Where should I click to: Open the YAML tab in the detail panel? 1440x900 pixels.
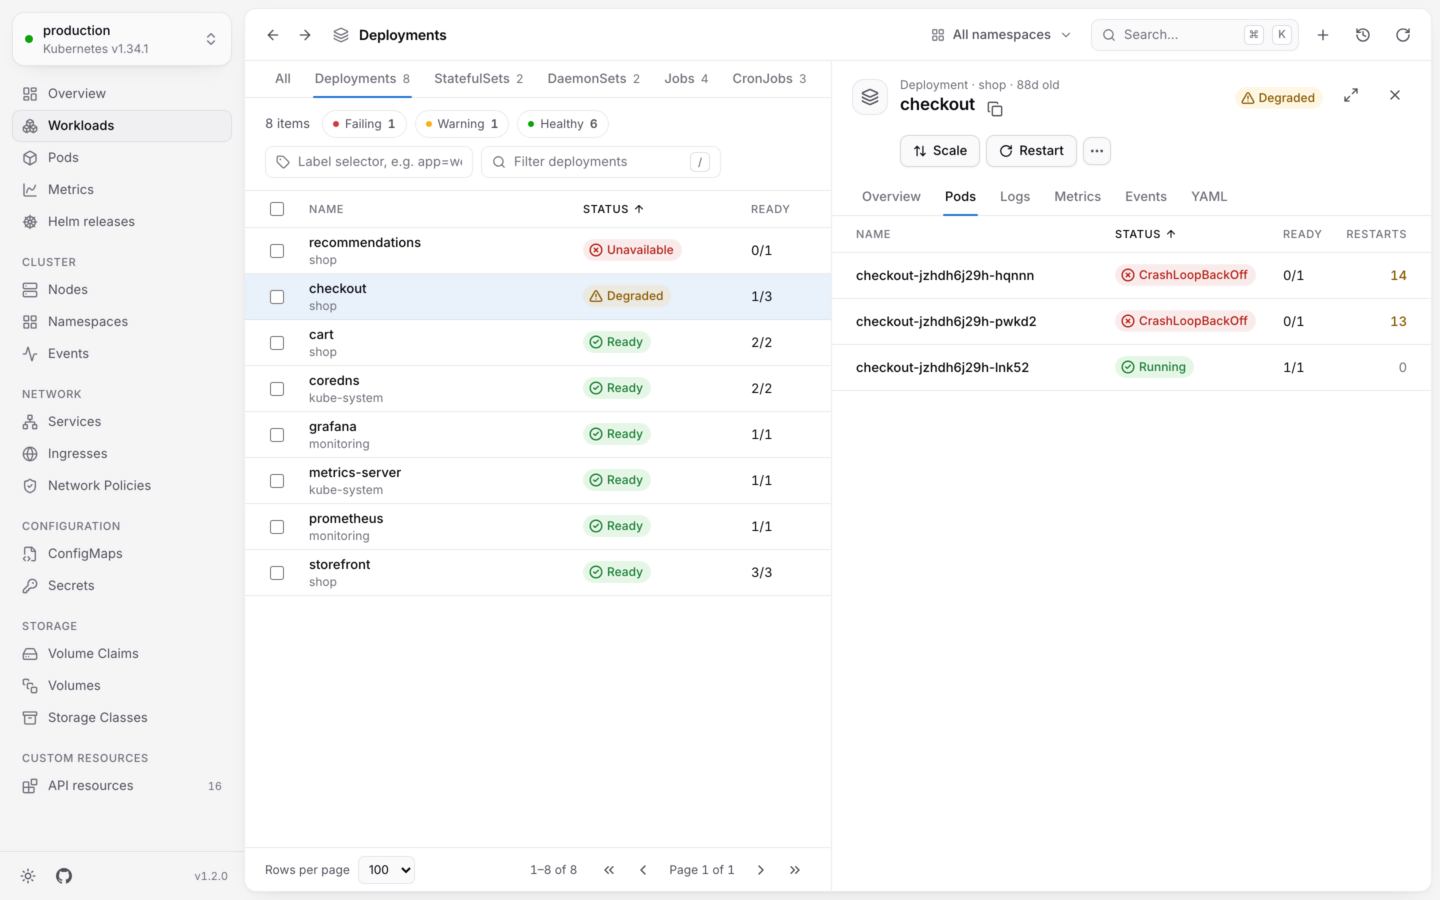(x=1209, y=197)
